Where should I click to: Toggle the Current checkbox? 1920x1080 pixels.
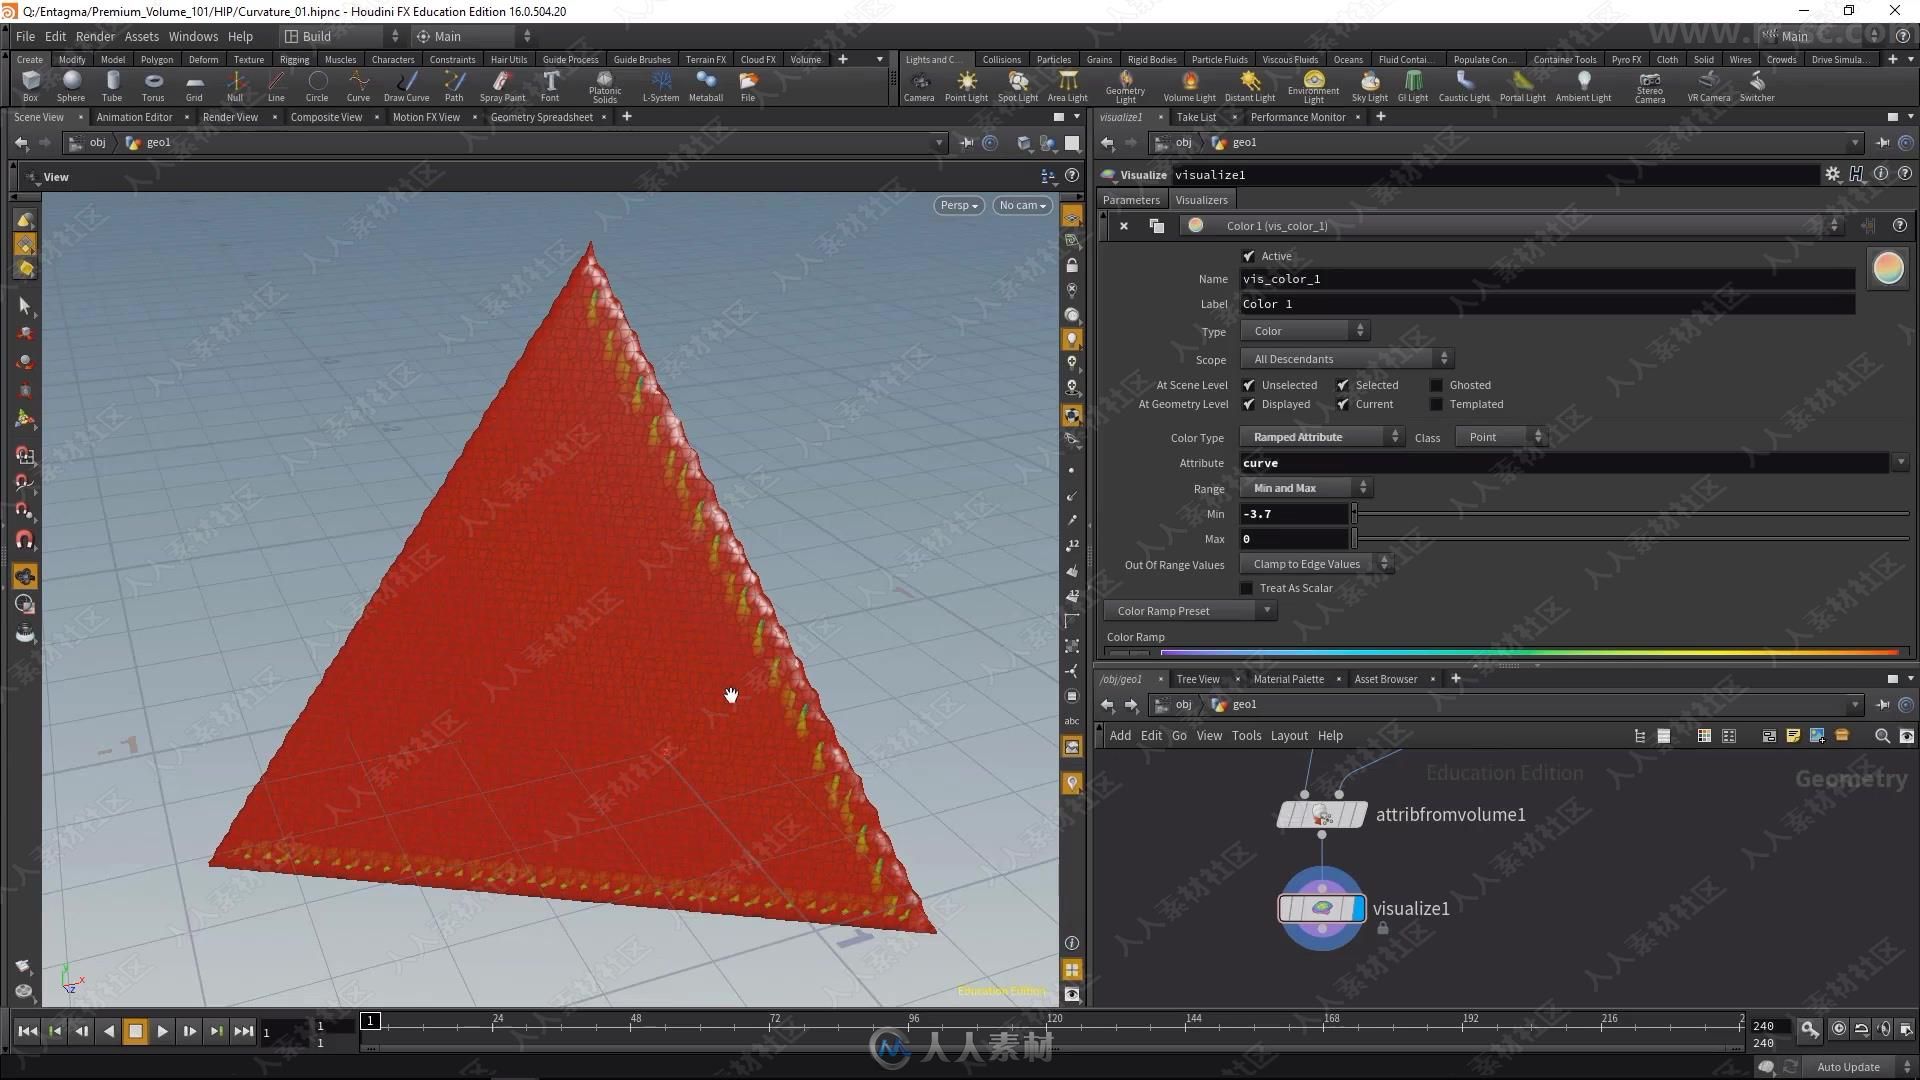(1343, 404)
